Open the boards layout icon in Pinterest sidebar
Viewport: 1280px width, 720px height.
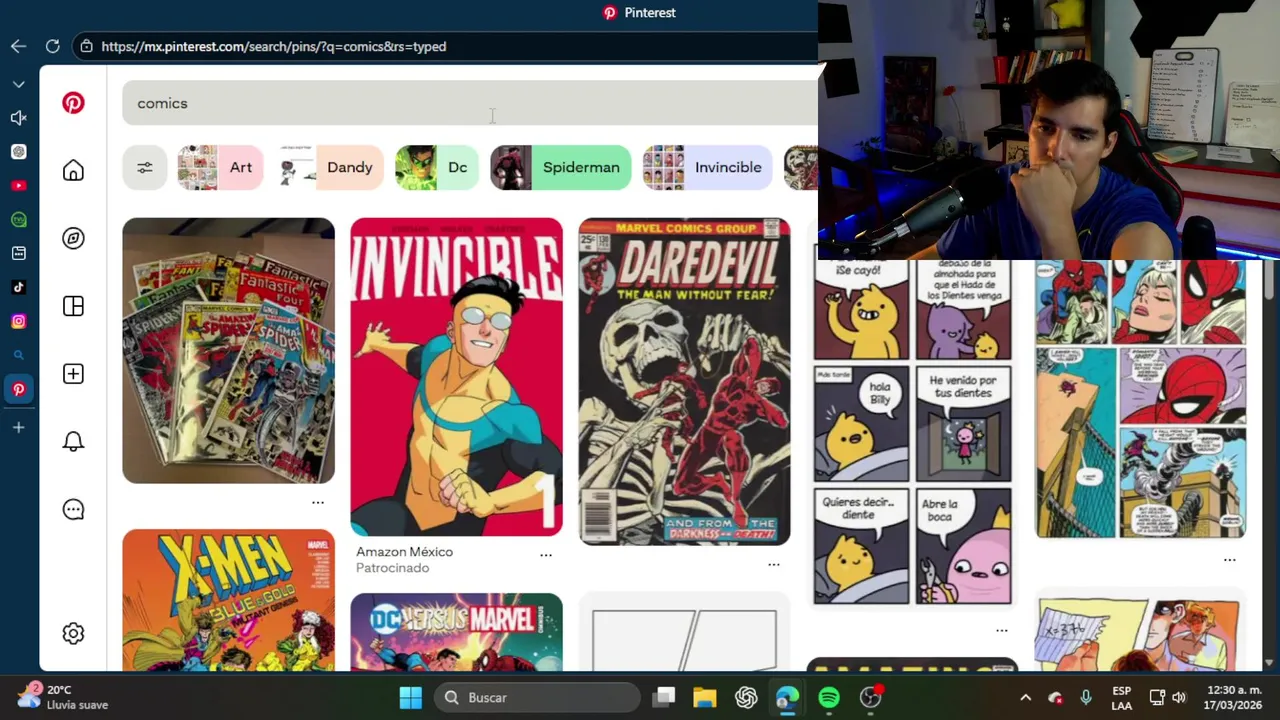point(73,306)
